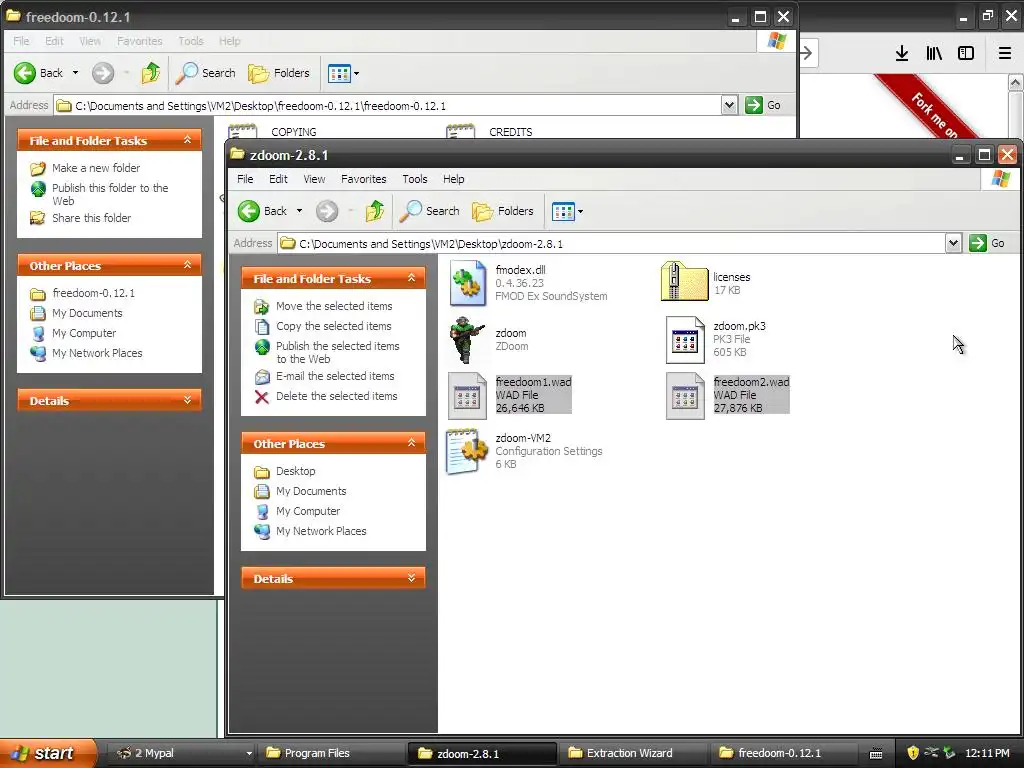Viewport: 1024px width, 768px height.
Task: Open View menu in zdoom-2.8.1 window
Action: pos(314,179)
